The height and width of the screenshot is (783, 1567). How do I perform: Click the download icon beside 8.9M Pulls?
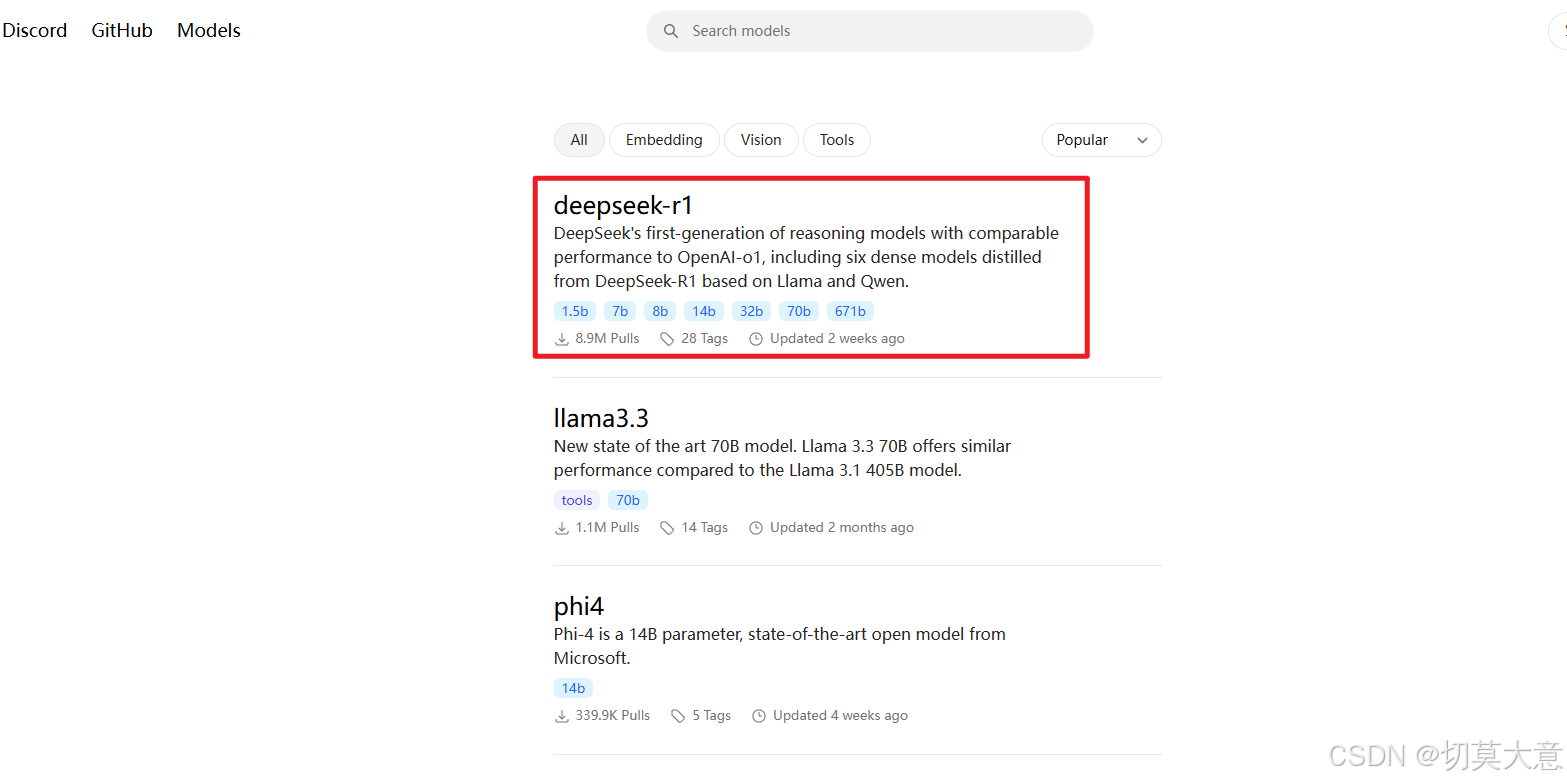pos(562,339)
